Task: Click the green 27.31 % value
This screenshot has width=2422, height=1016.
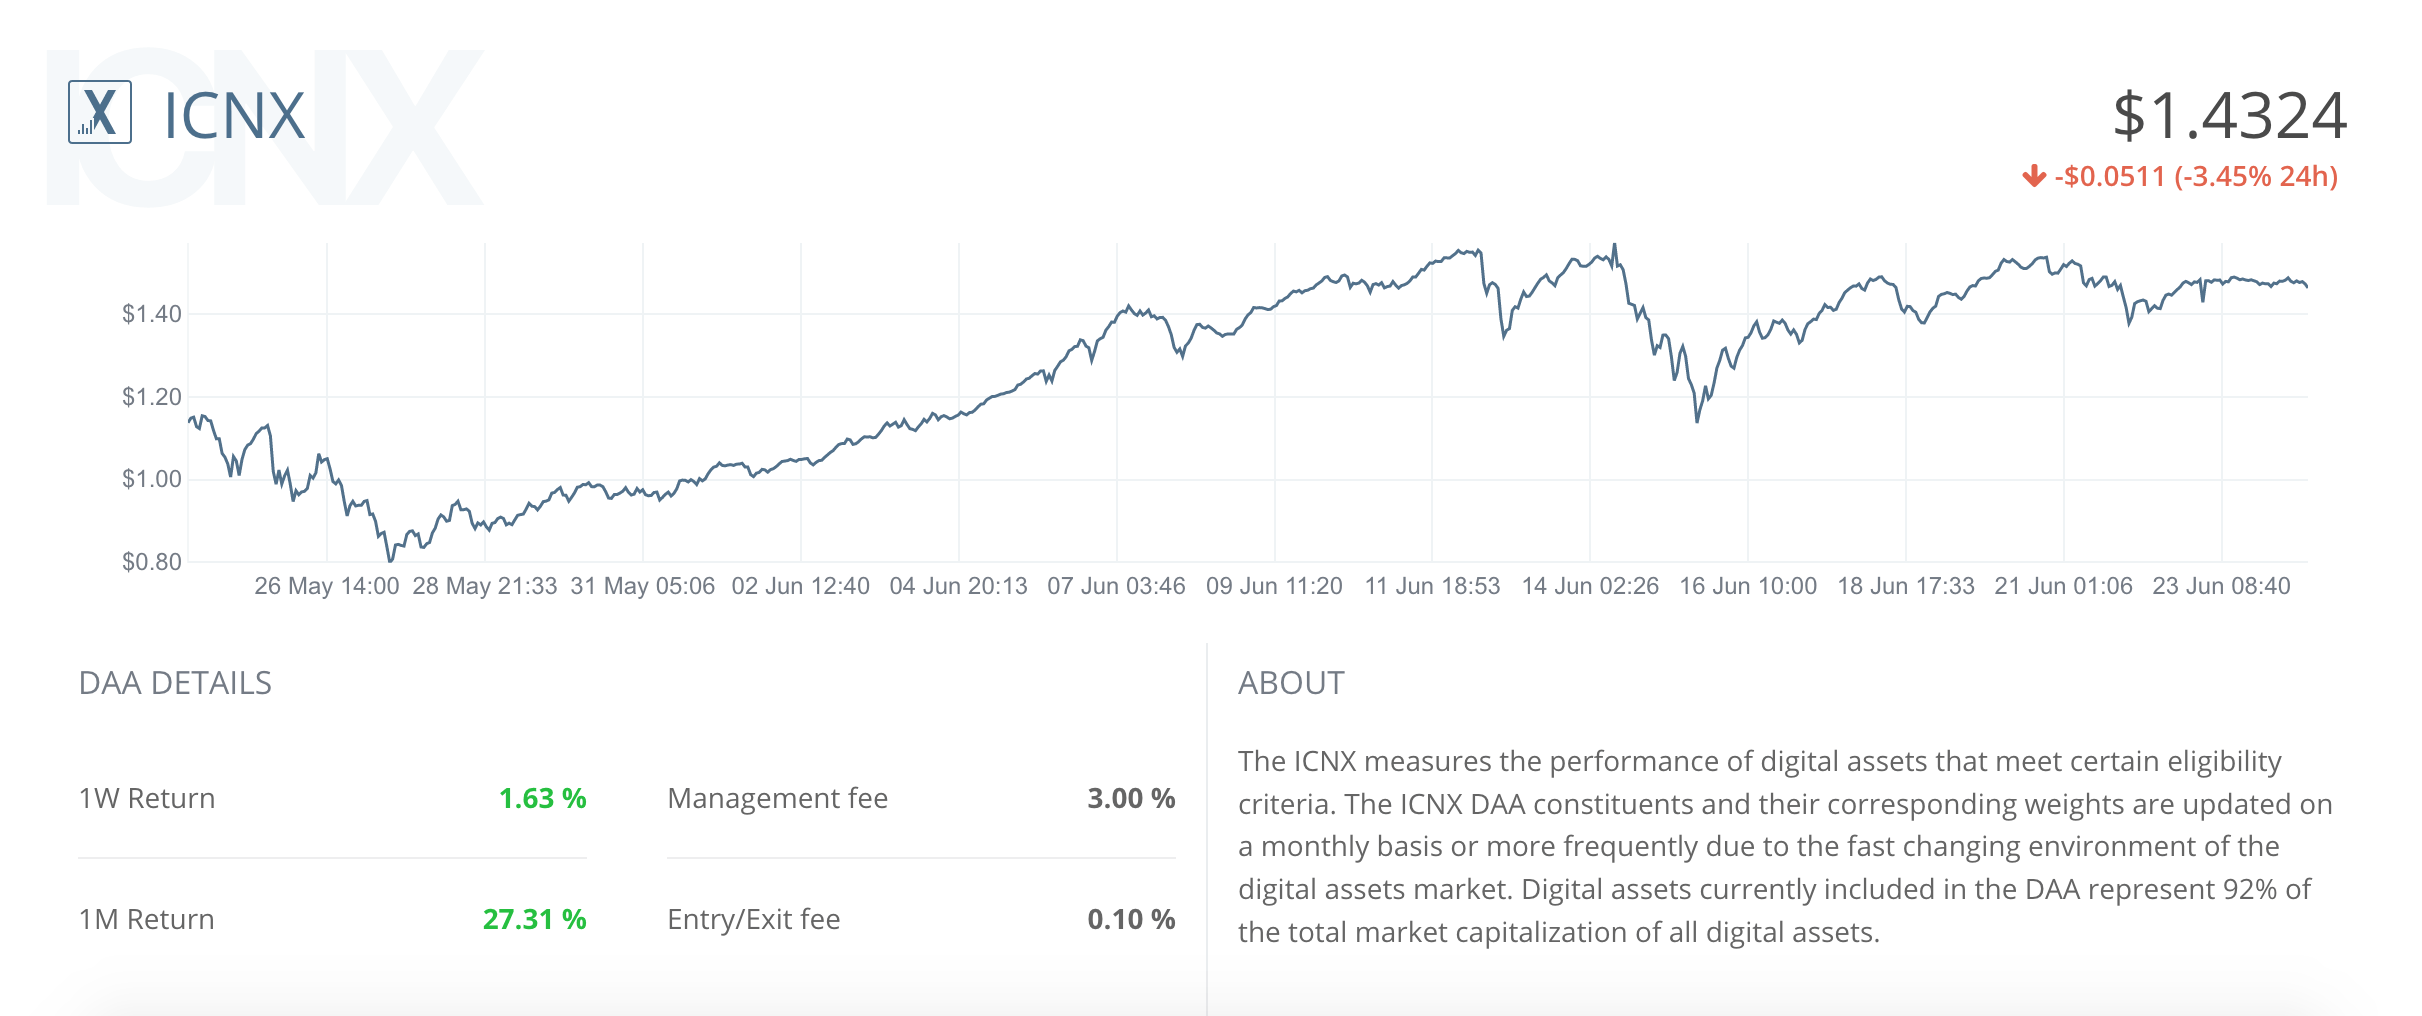Action: [534, 919]
